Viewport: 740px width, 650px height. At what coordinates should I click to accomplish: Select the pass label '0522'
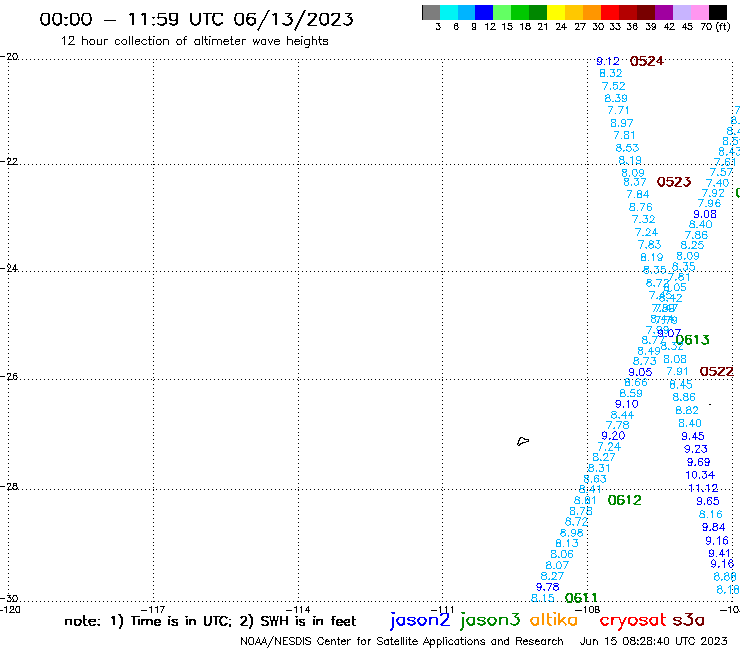(x=716, y=371)
